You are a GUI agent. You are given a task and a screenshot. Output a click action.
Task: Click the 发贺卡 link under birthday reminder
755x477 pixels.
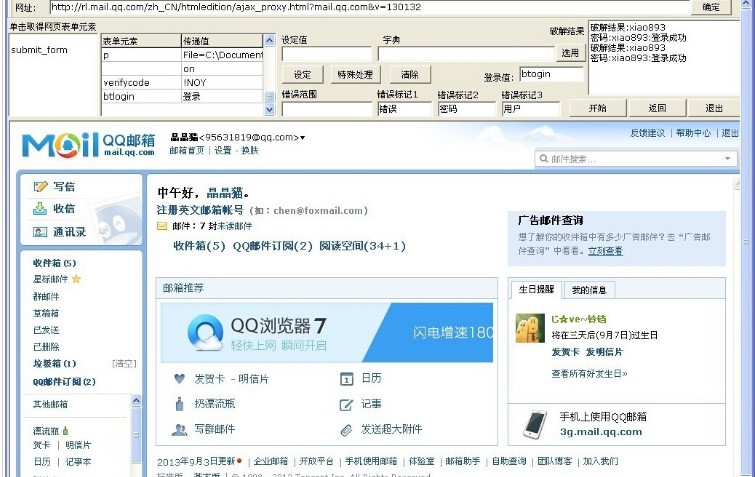pyautogui.click(x=565, y=352)
